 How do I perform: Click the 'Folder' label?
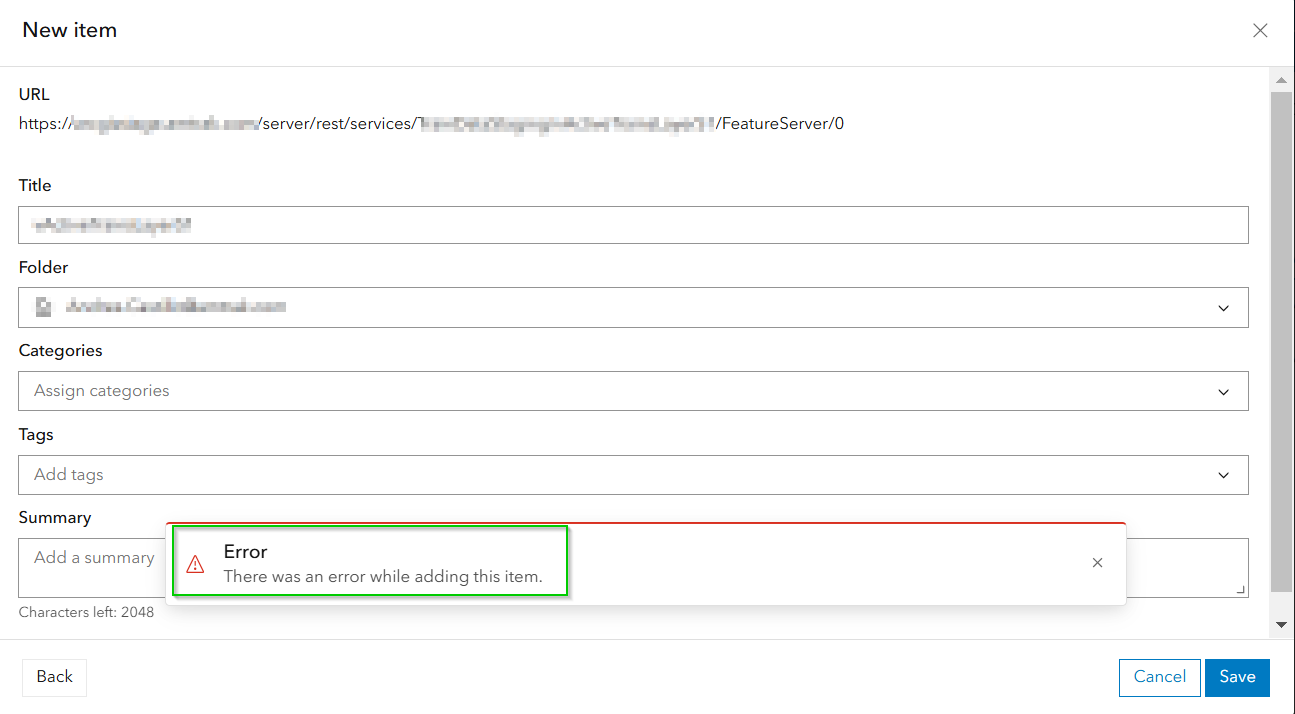click(x=44, y=268)
